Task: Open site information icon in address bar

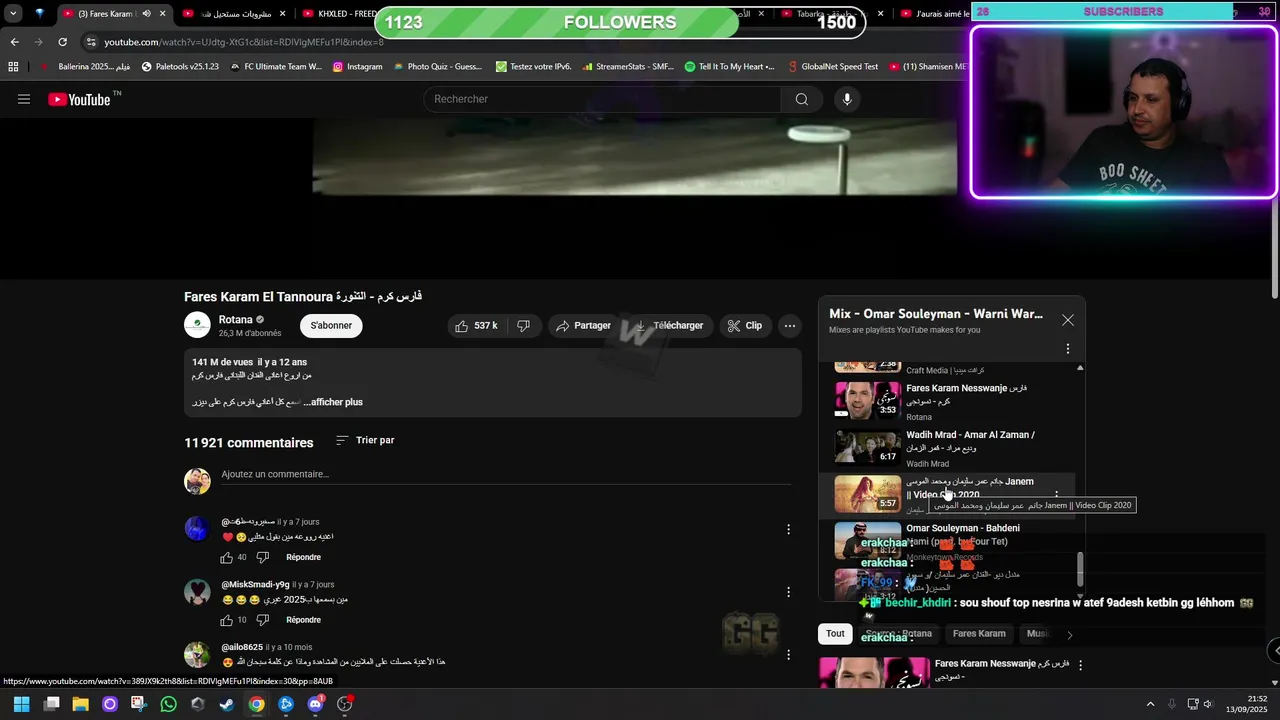Action: pos(91,42)
